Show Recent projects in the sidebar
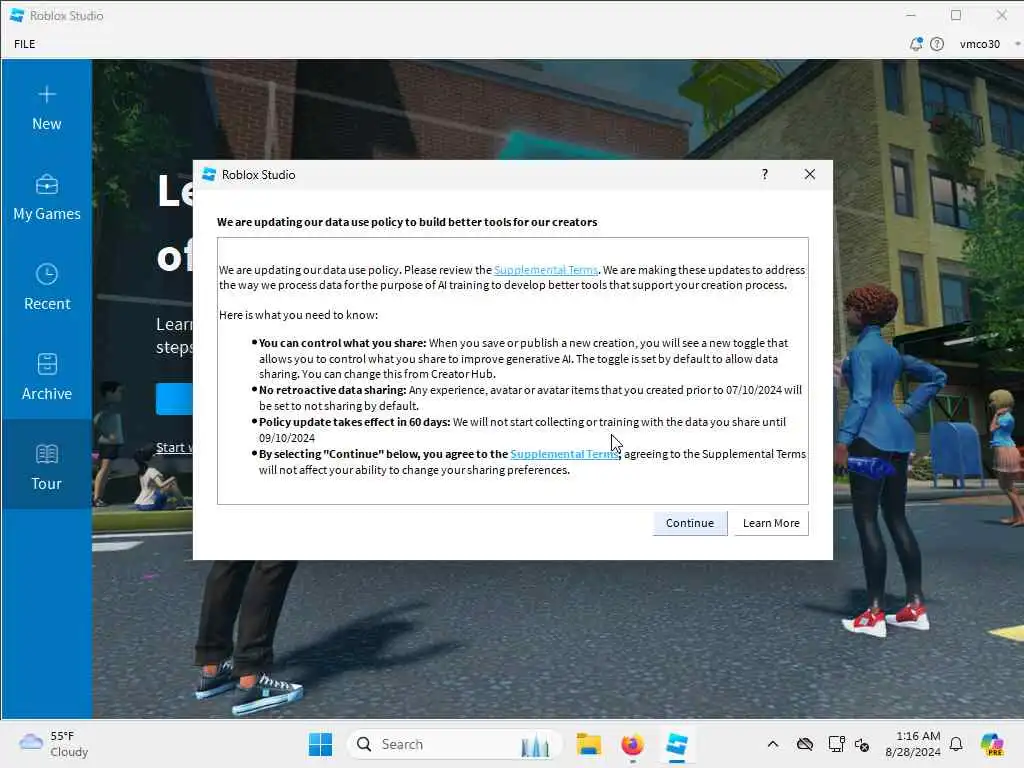The width and height of the screenshot is (1024, 768). point(46,288)
